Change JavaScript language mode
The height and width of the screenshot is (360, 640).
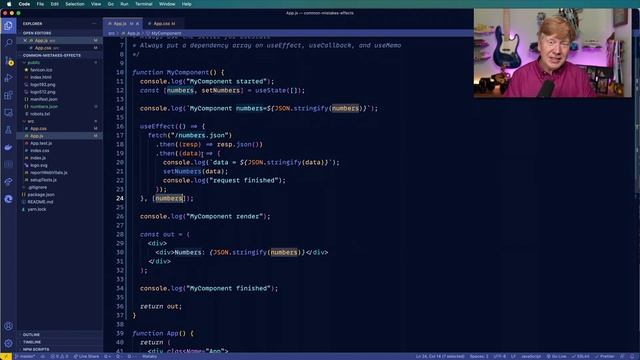(531, 356)
